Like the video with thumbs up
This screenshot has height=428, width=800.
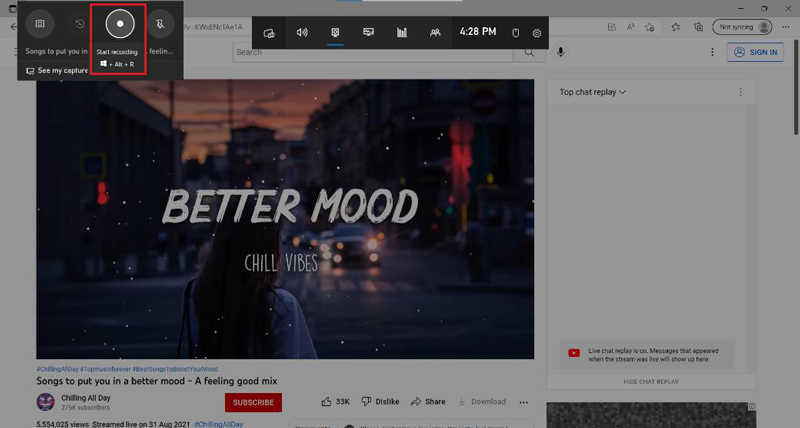tap(328, 402)
